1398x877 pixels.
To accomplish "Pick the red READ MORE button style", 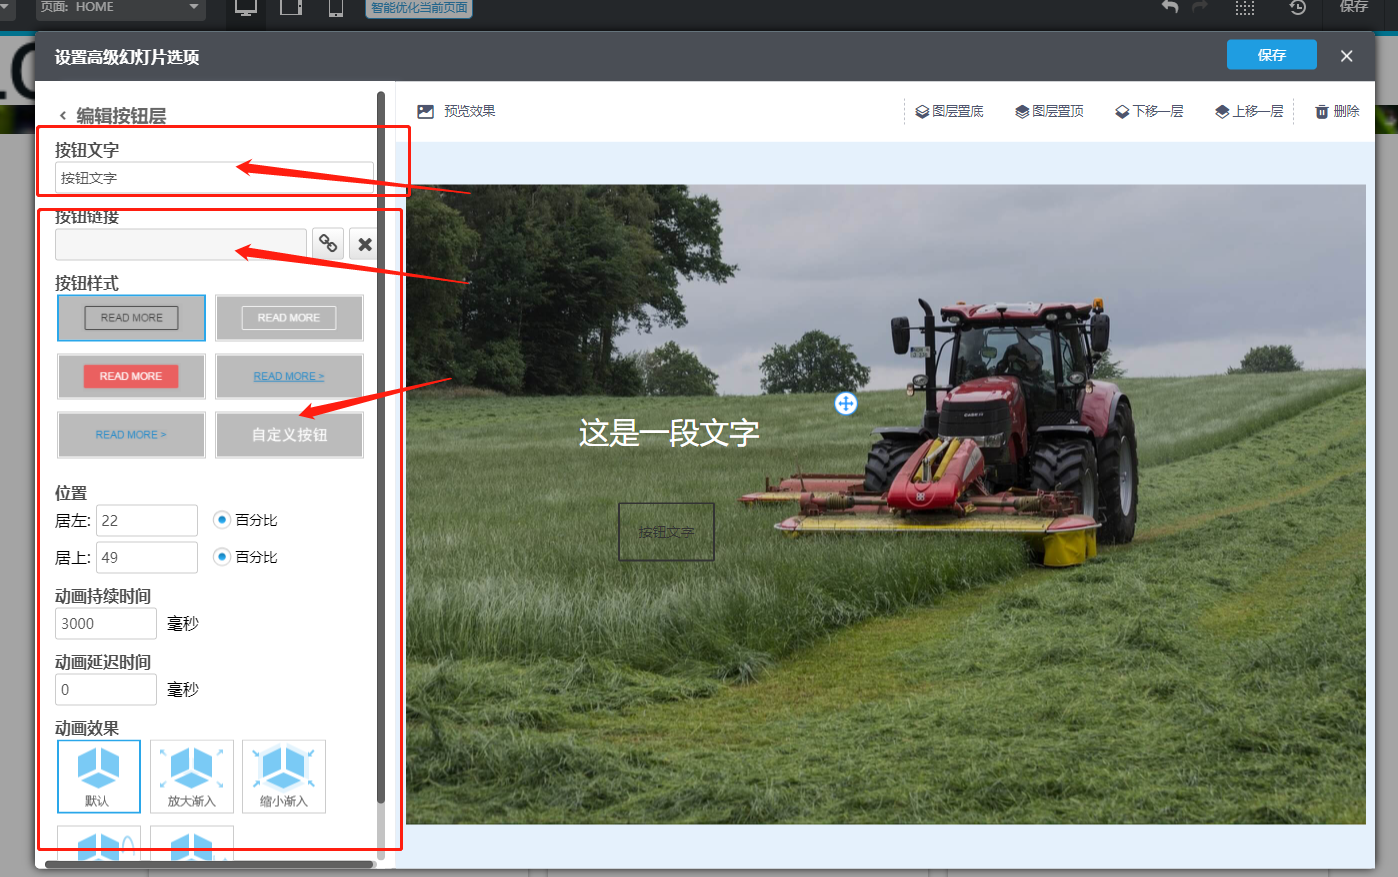I will [x=131, y=376].
